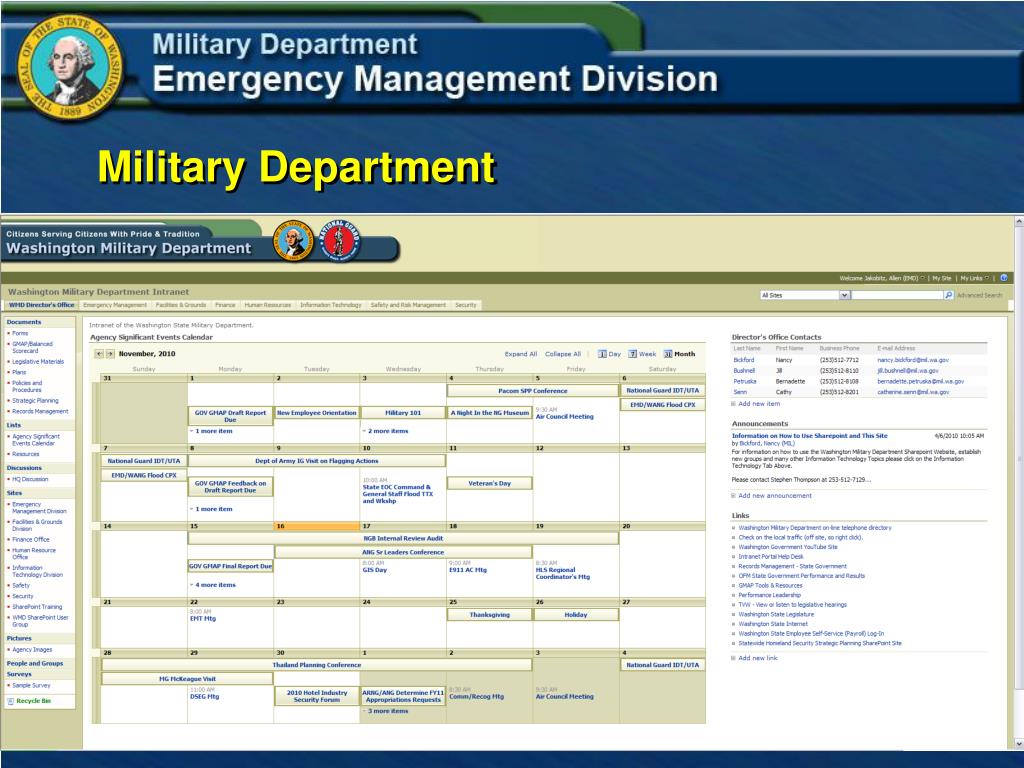Viewport: 1024px width, 768px height.
Task: Open SharePoint Training site link
Action: pyautogui.click(x=37, y=607)
